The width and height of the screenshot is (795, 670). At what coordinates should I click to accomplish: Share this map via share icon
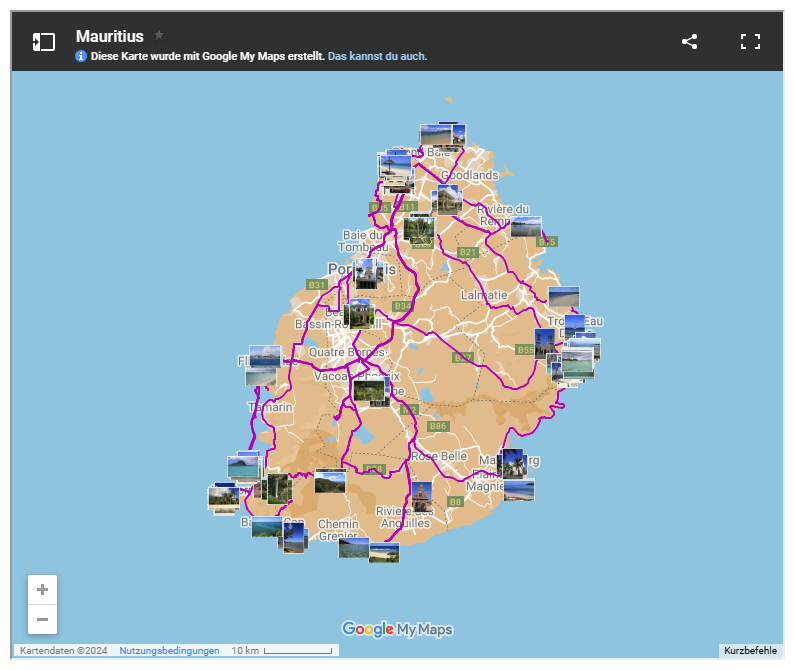[689, 42]
